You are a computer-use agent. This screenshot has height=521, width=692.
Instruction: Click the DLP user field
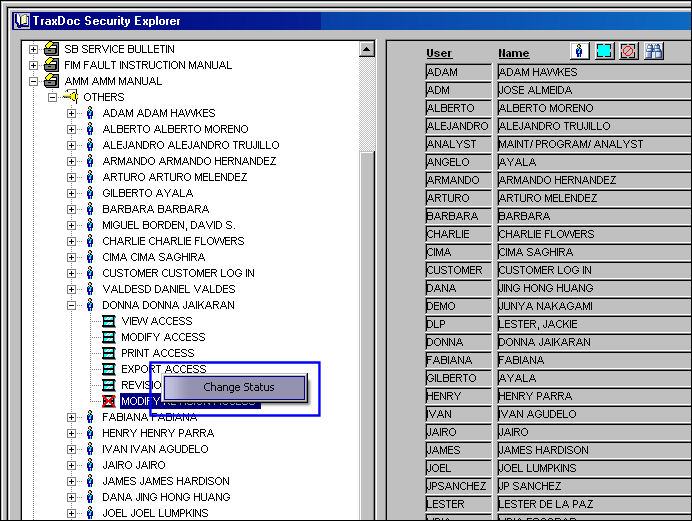459,324
